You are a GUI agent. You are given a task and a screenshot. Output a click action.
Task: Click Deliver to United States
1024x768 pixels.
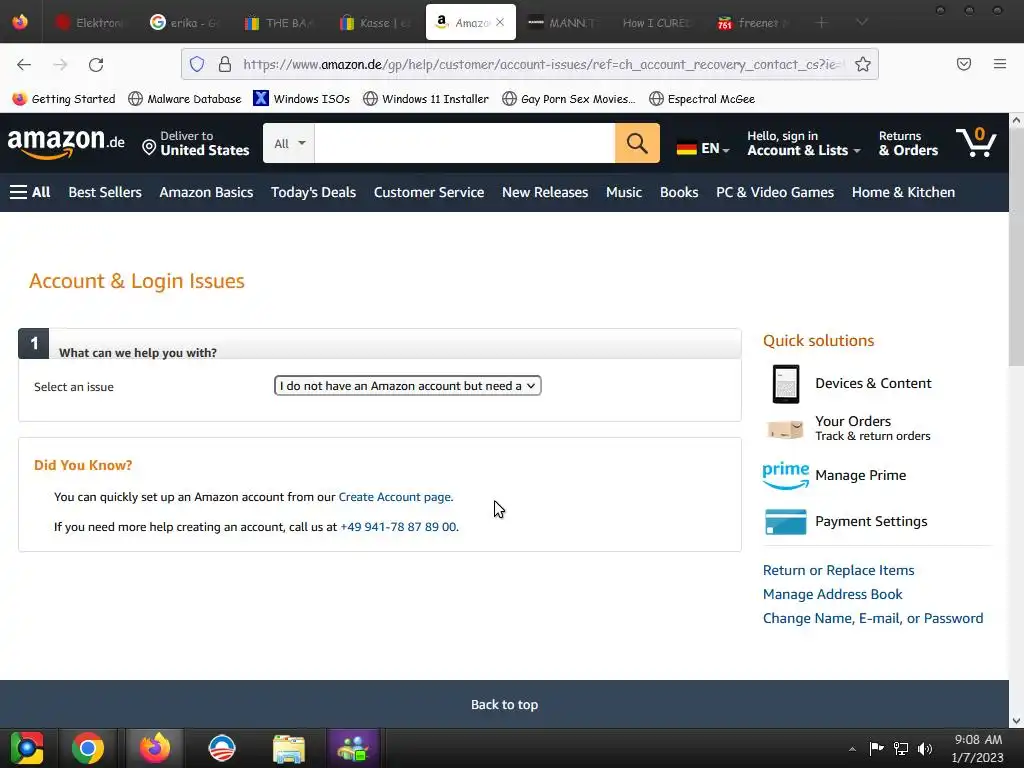(x=196, y=143)
